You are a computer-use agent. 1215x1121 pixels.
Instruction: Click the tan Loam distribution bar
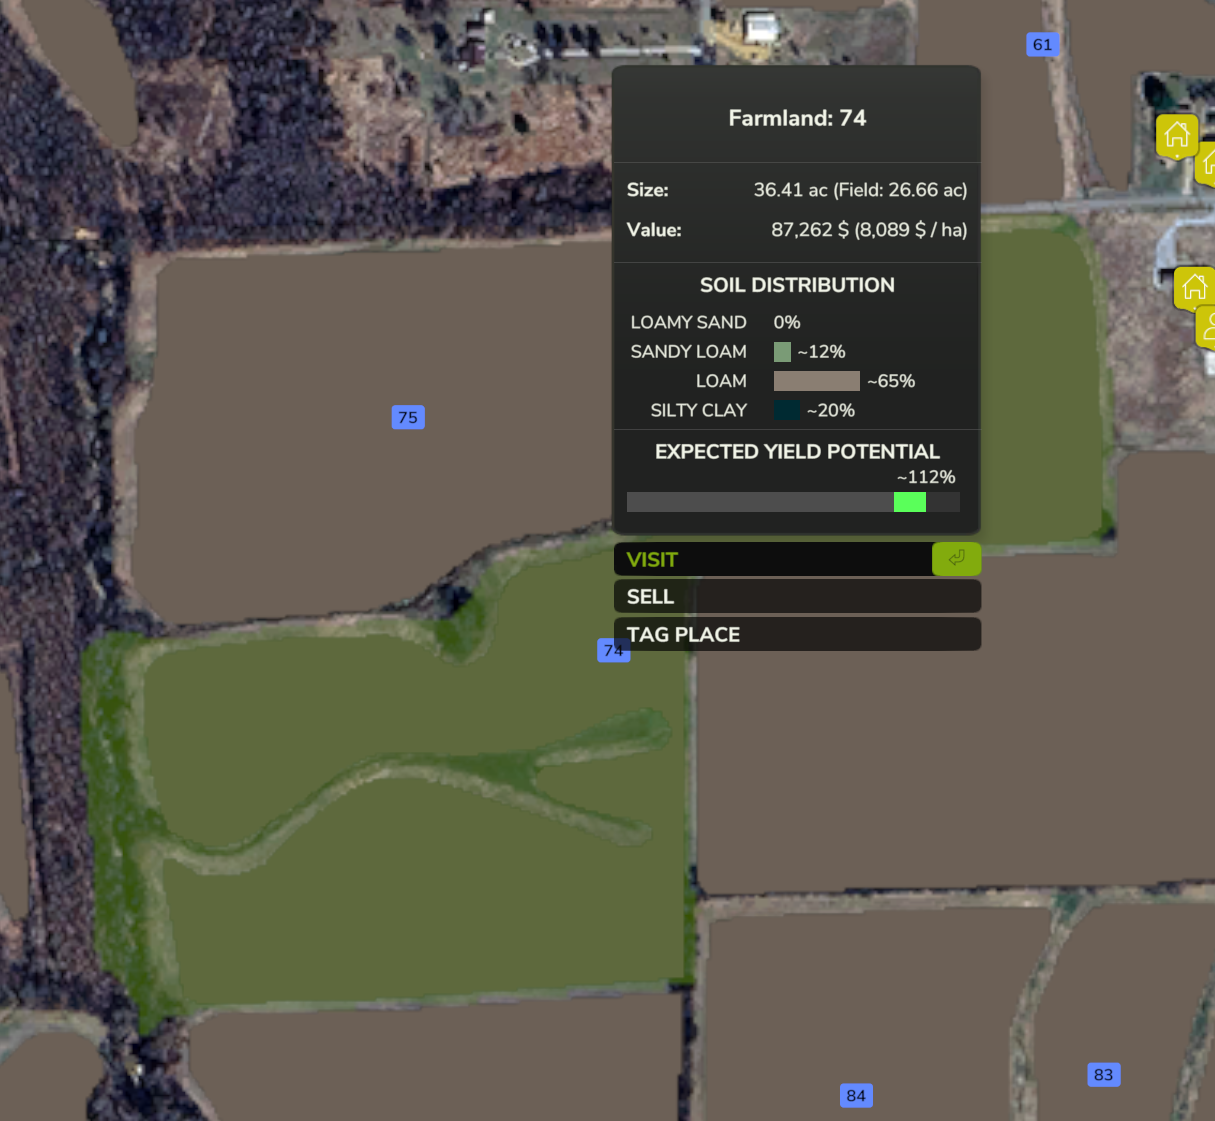(x=816, y=381)
